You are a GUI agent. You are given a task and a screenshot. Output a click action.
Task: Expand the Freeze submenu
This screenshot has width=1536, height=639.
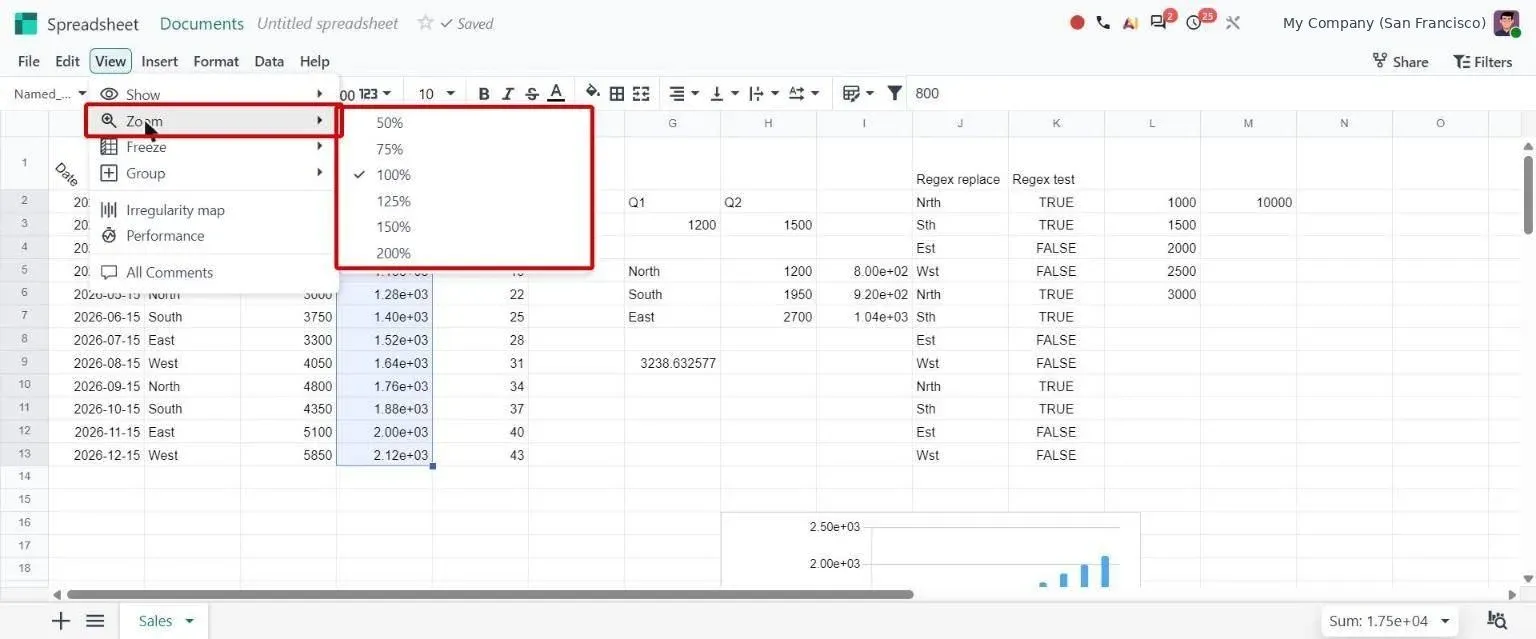(214, 147)
